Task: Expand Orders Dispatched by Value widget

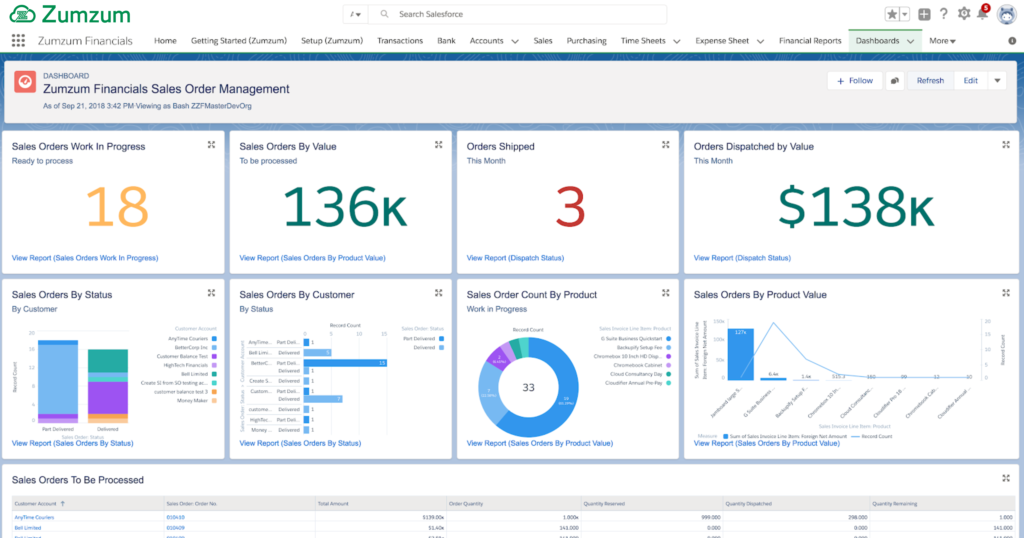Action: tap(1006, 145)
